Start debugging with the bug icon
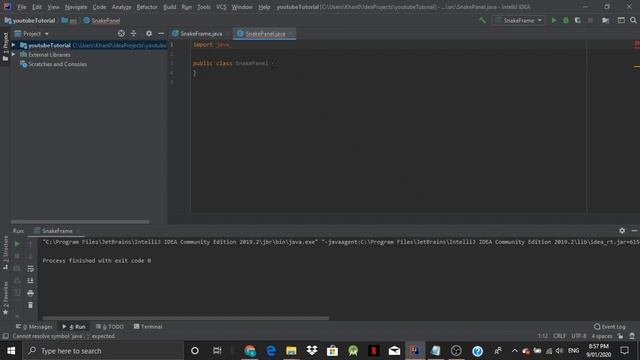Image resolution: width=640 pixels, height=360 pixels. point(566,20)
